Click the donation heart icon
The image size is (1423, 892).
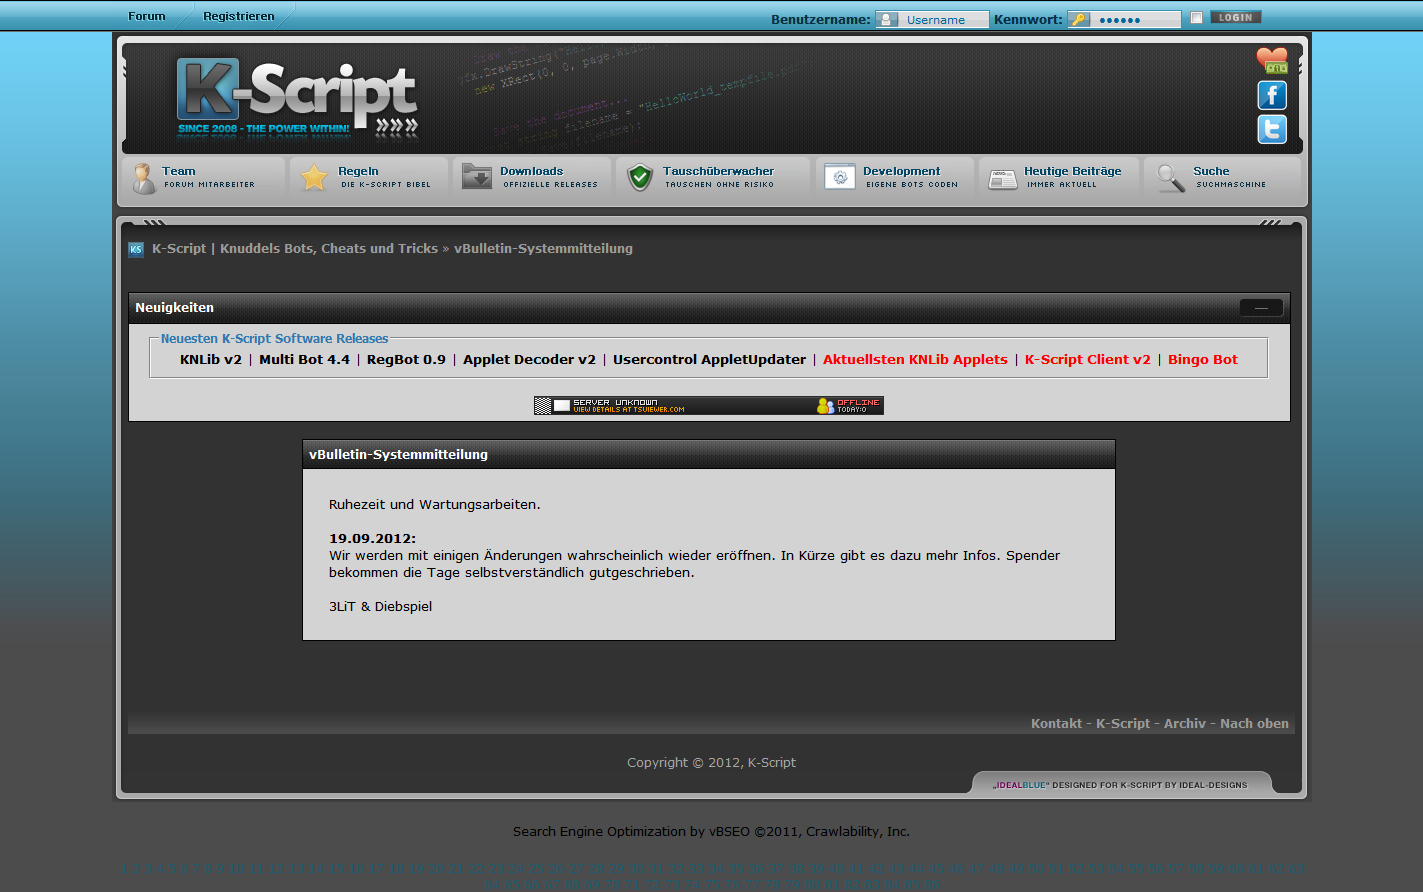pos(1271,61)
